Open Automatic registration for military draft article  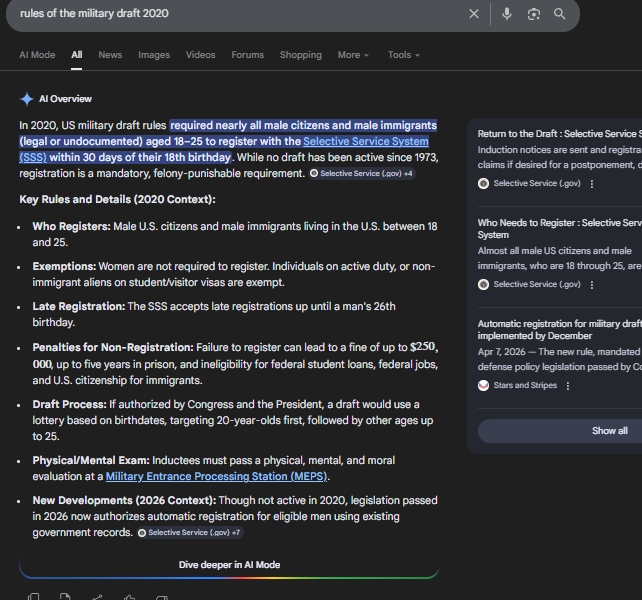click(560, 330)
